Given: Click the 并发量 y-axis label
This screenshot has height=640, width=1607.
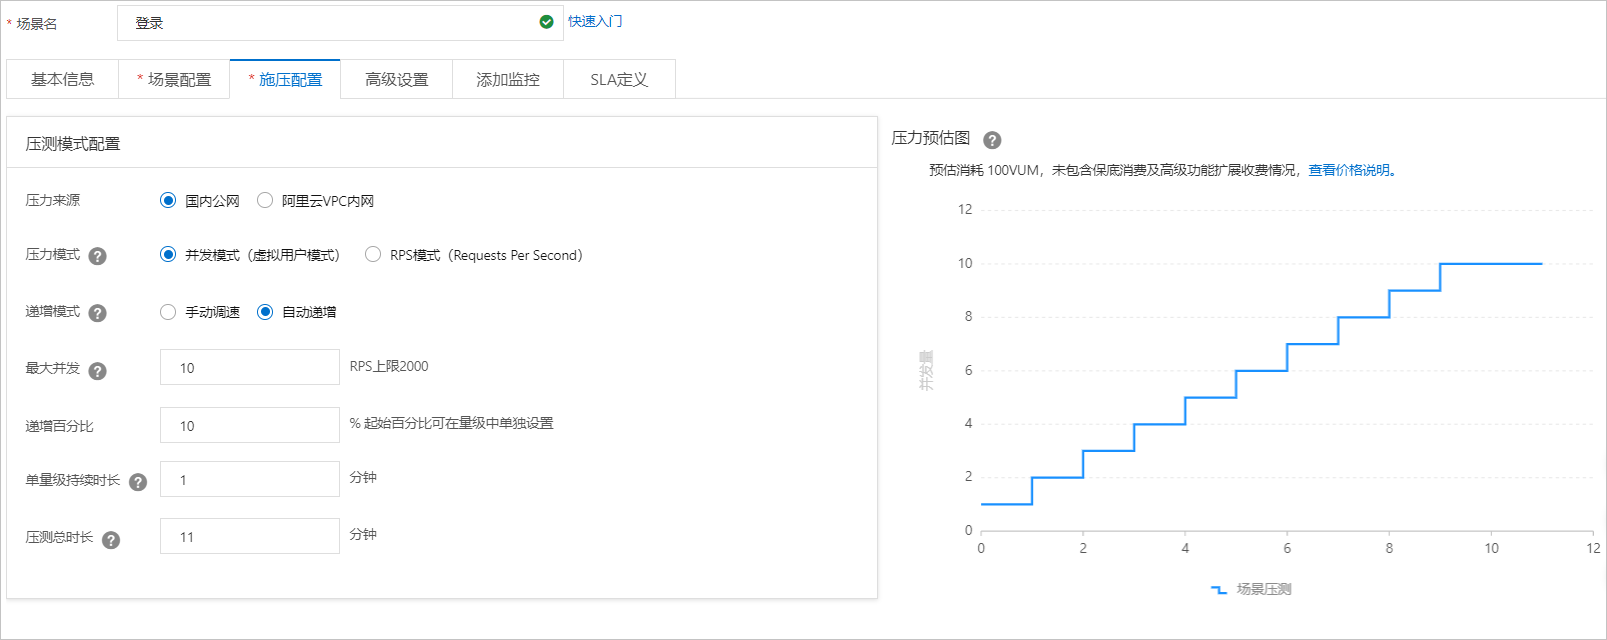Looking at the screenshot, I should (x=926, y=370).
